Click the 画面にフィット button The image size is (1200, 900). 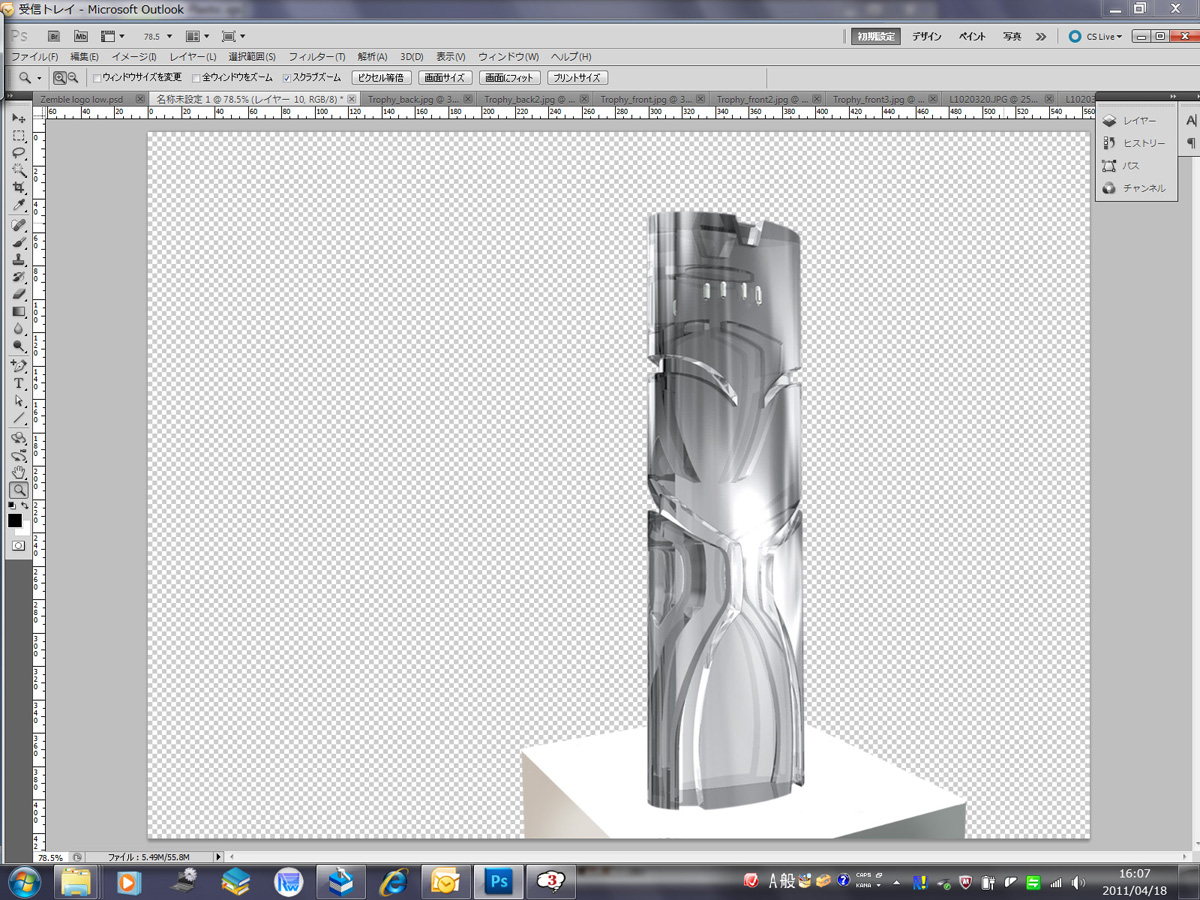(510, 77)
